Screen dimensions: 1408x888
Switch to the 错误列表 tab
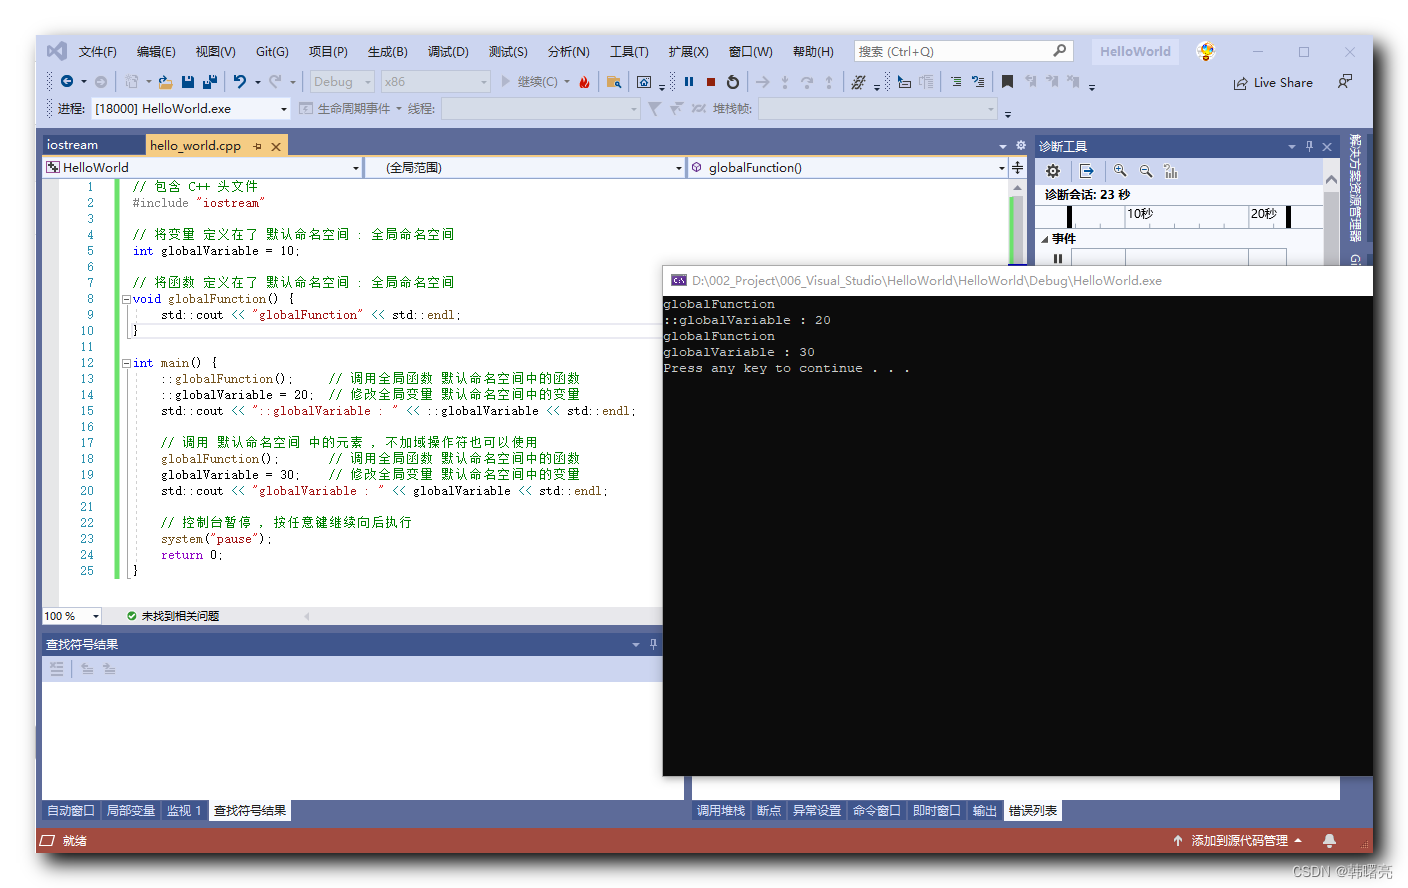pyautogui.click(x=1033, y=811)
